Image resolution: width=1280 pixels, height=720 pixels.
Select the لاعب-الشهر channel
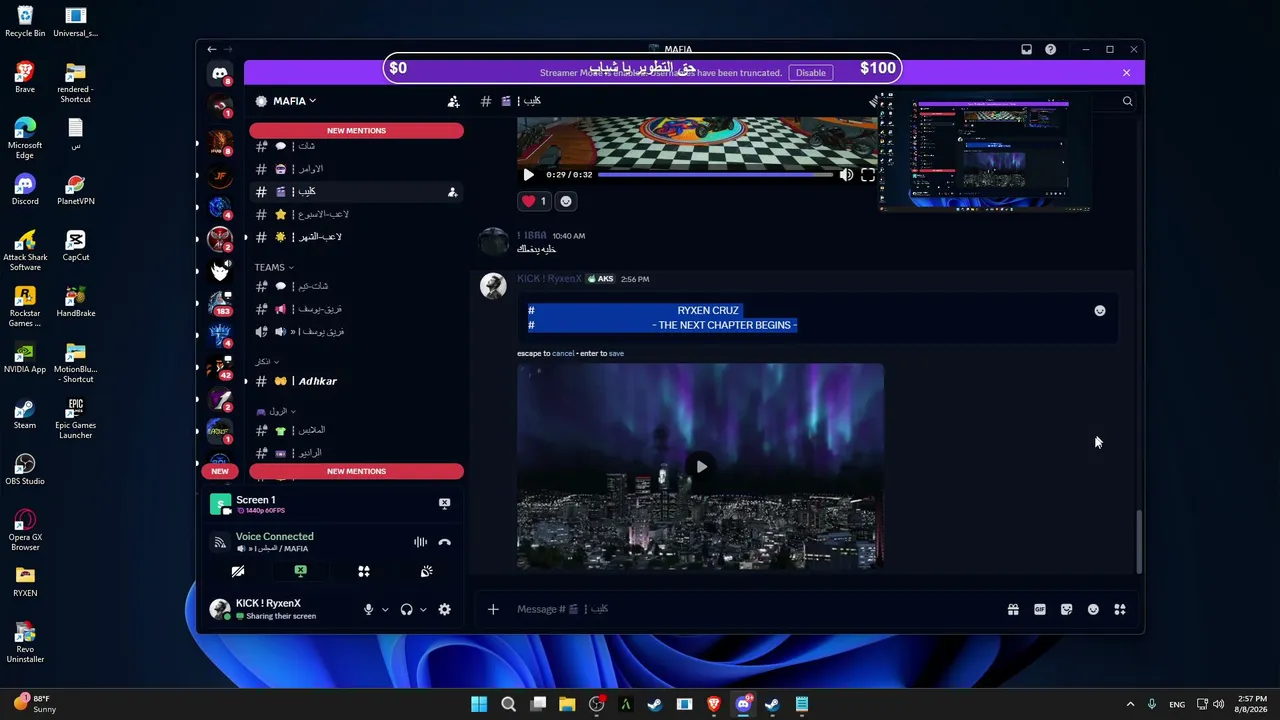click(x=356, y=237)
